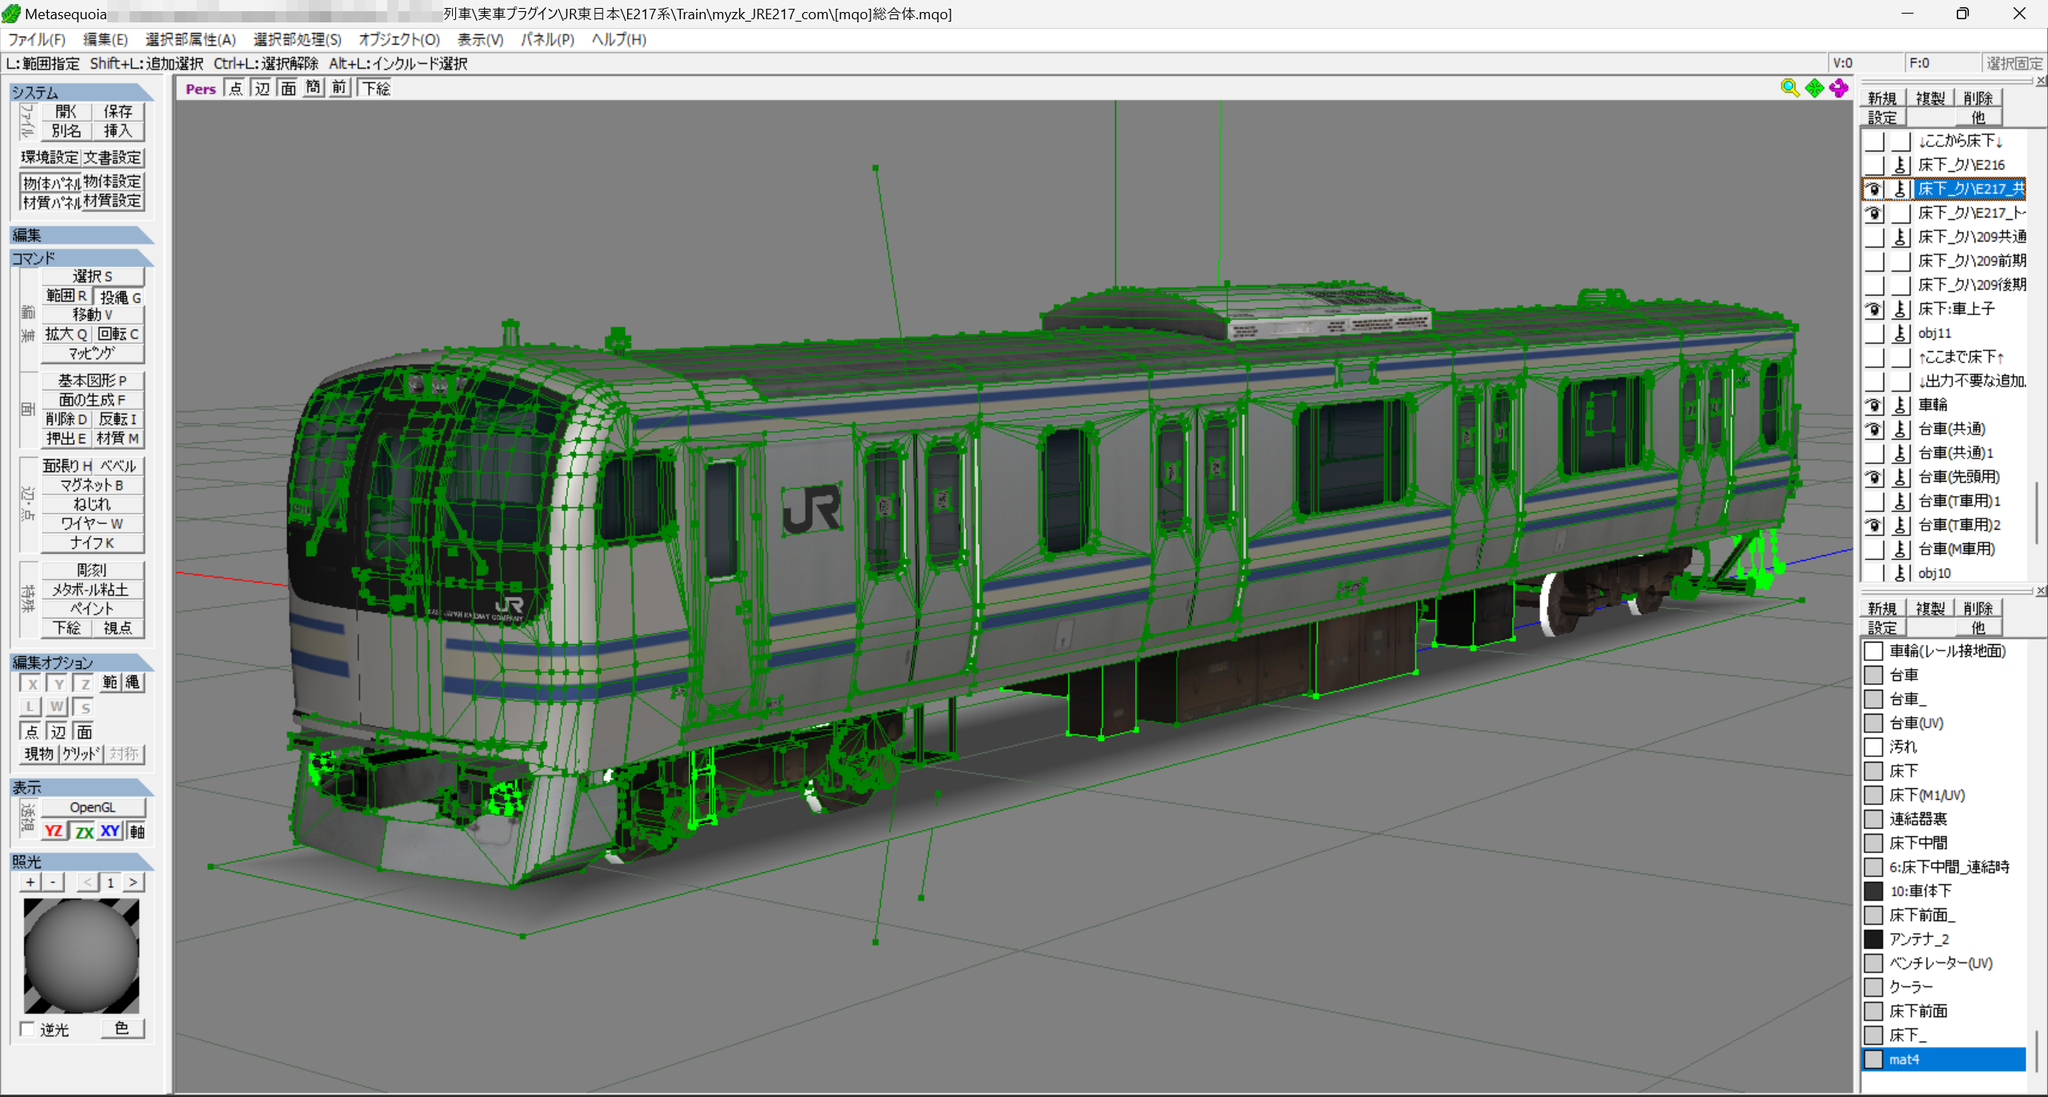2048x1097 pixels.
Task: Open the ヘルプ(H) menu
Action: [619, 39]
